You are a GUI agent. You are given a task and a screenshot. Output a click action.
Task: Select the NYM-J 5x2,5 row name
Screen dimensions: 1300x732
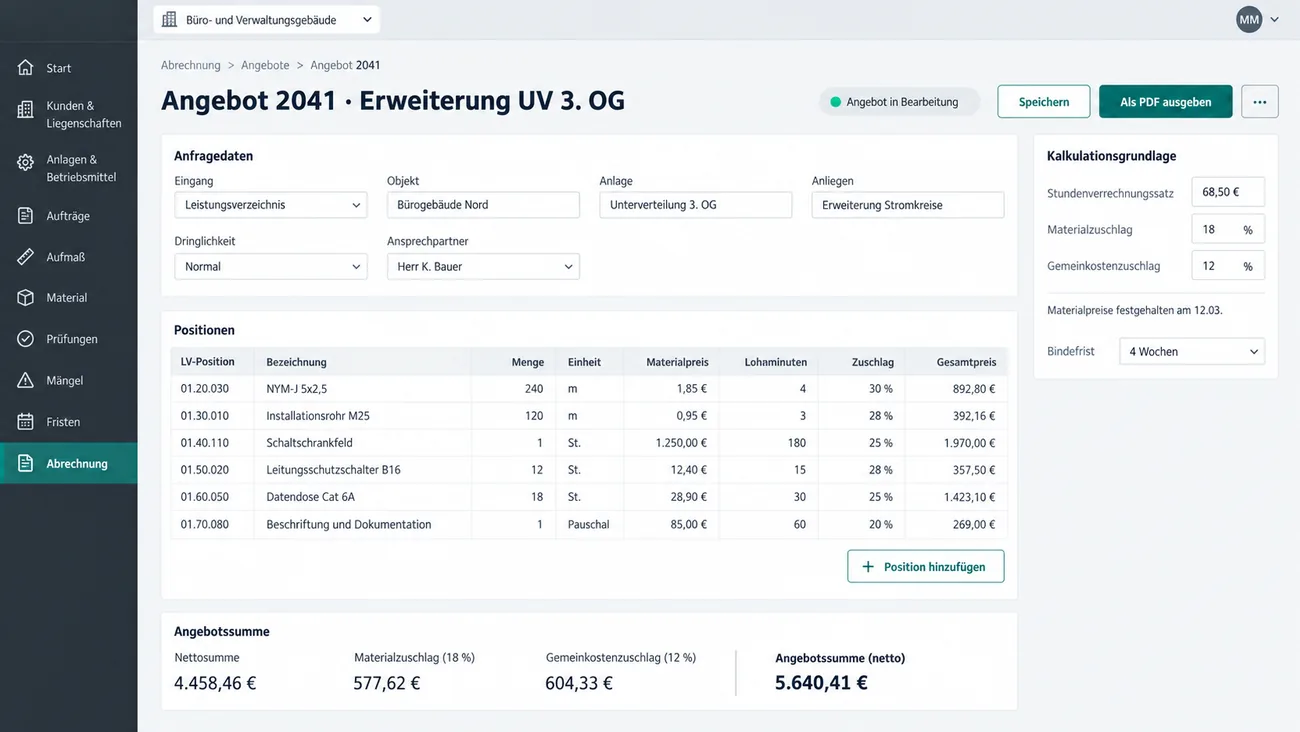point(297,389)
